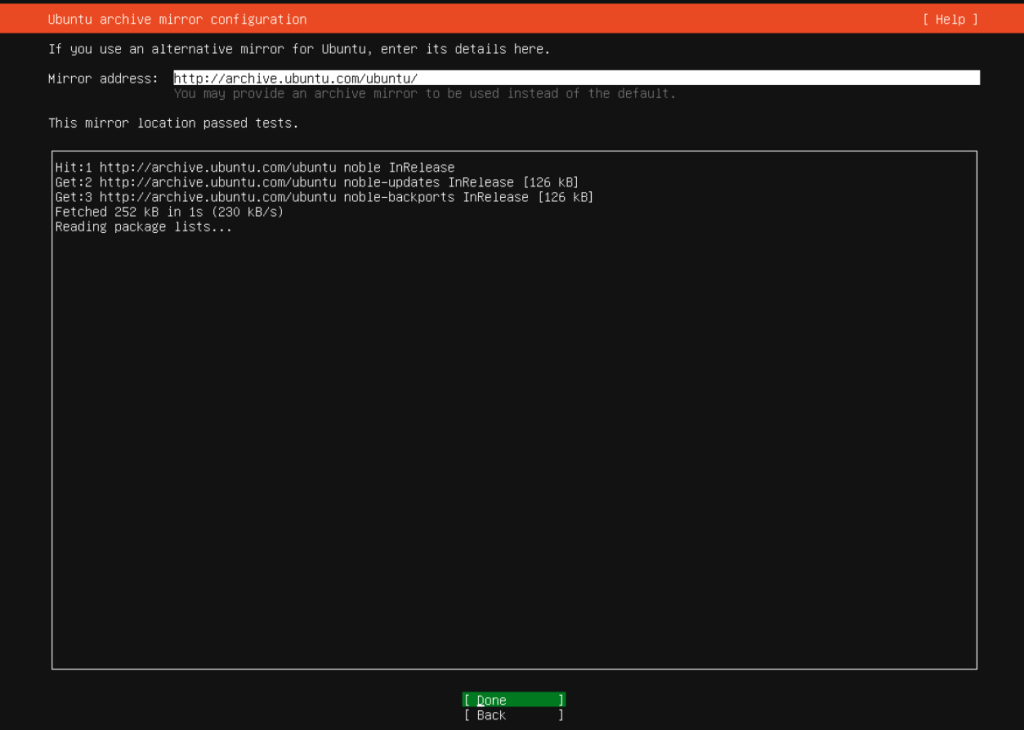Click the 'Get:2' noble-updates log line
The image size is (1024, 730).
(317, 182)
